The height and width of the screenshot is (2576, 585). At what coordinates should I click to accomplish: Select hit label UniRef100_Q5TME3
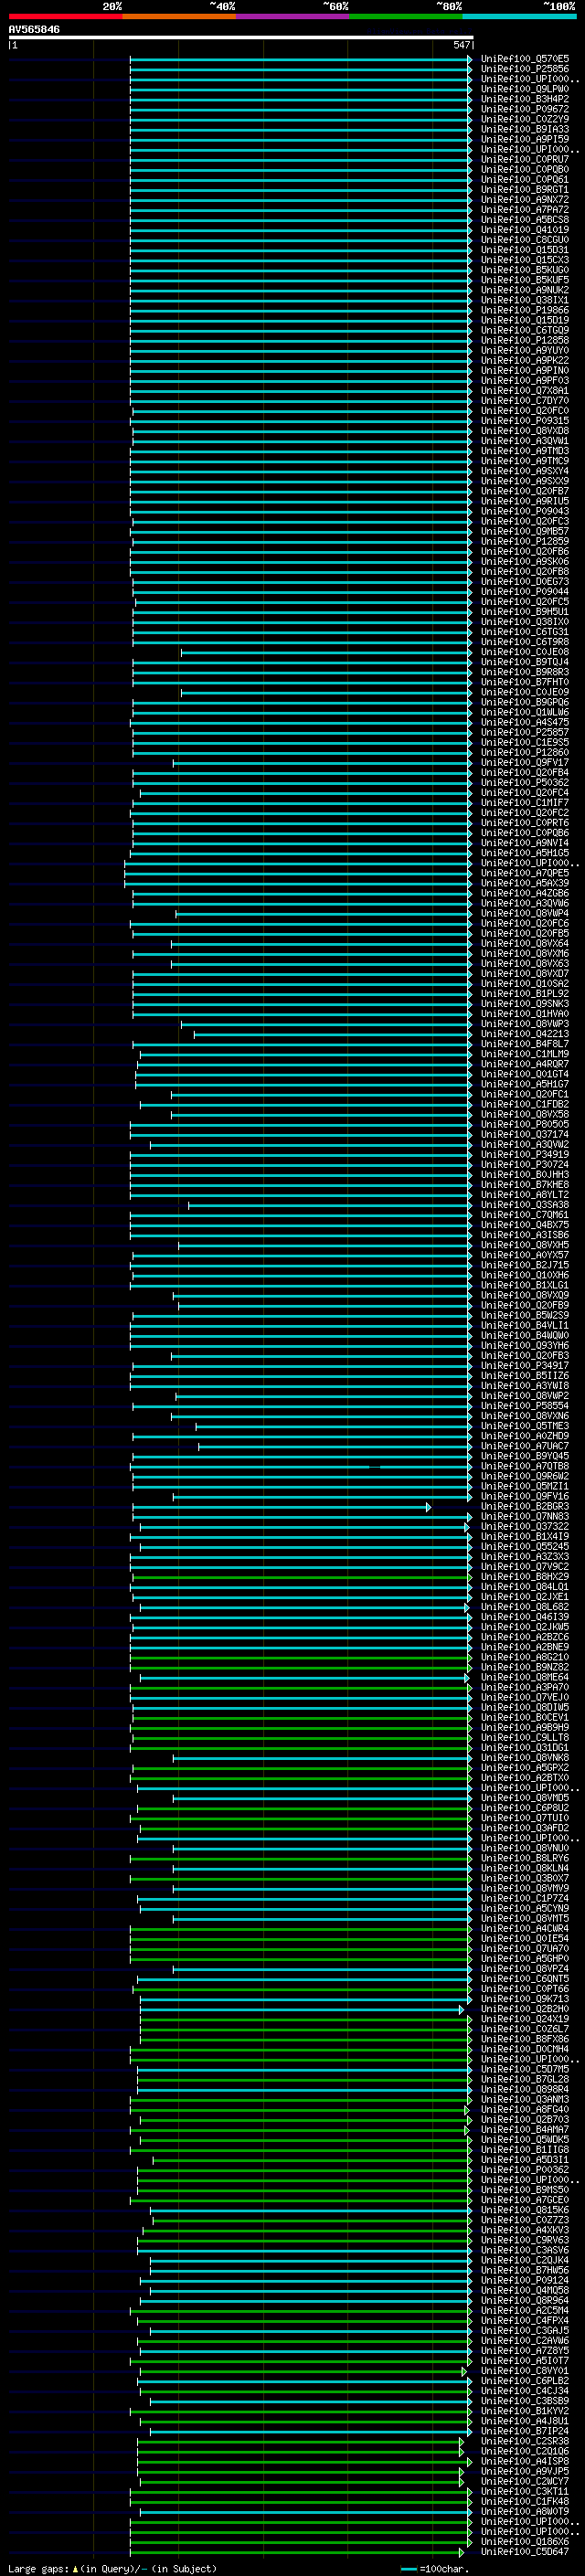coord(525,1426)
